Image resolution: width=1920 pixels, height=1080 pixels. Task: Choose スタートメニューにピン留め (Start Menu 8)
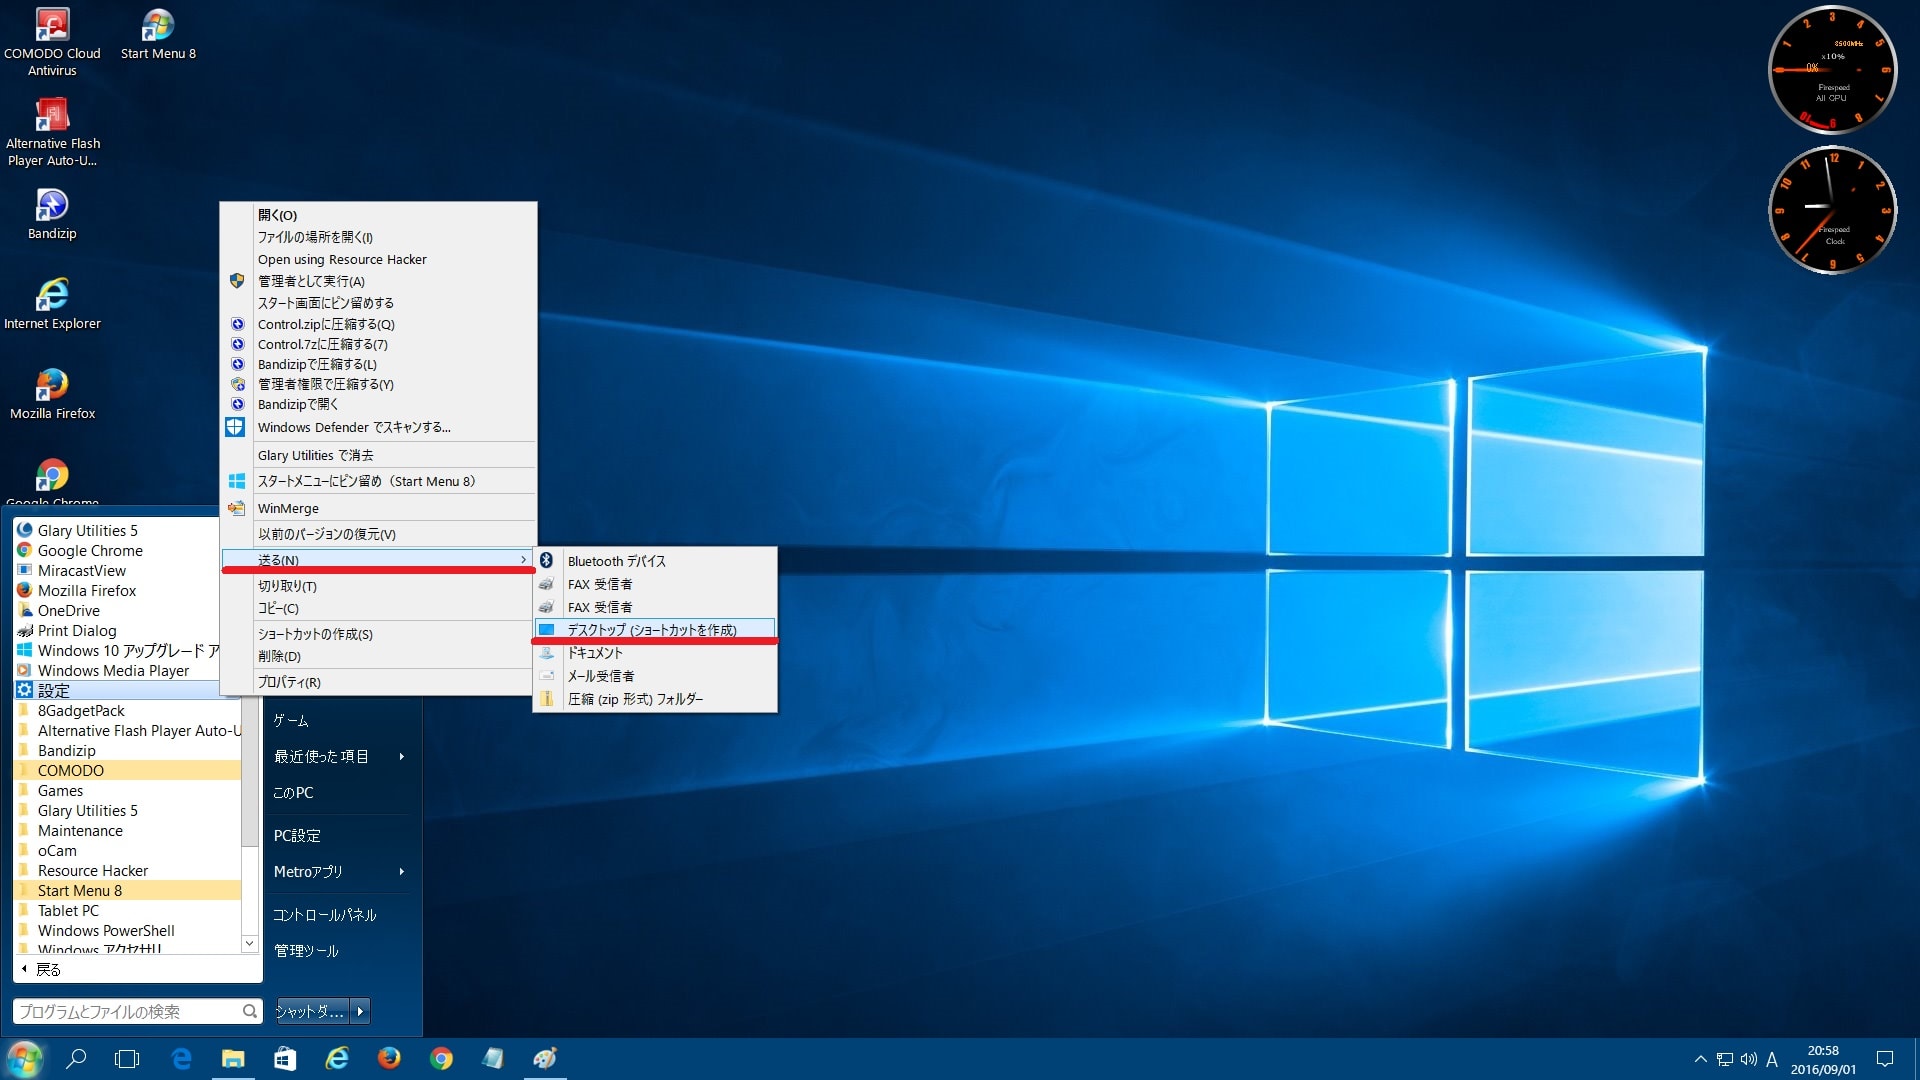(x=378, y=481)
